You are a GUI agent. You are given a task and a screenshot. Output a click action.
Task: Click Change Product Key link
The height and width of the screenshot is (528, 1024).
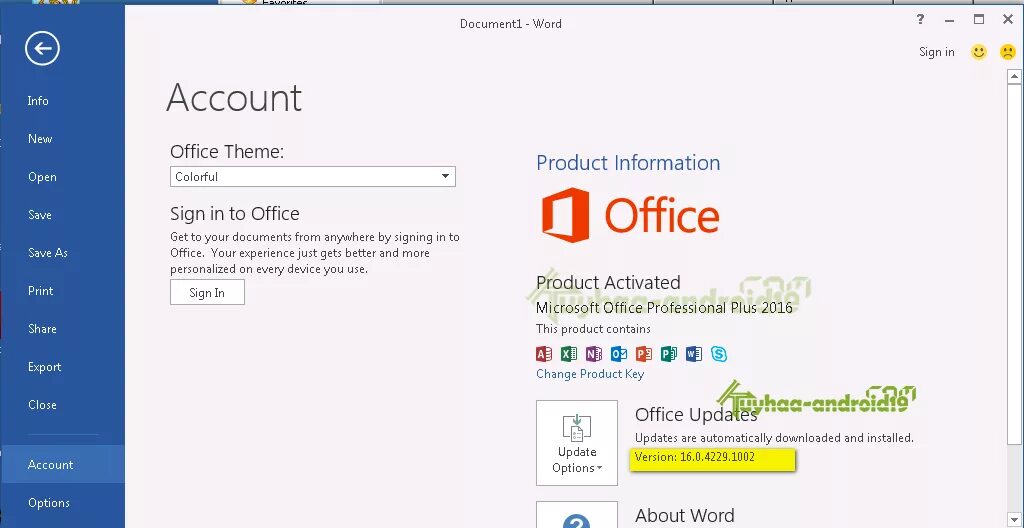point(590,374)
